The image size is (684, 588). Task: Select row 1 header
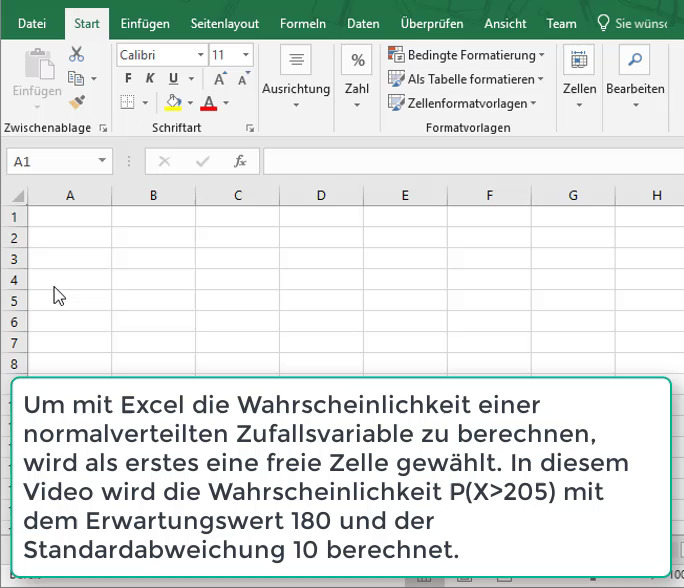tap(14, 217)
